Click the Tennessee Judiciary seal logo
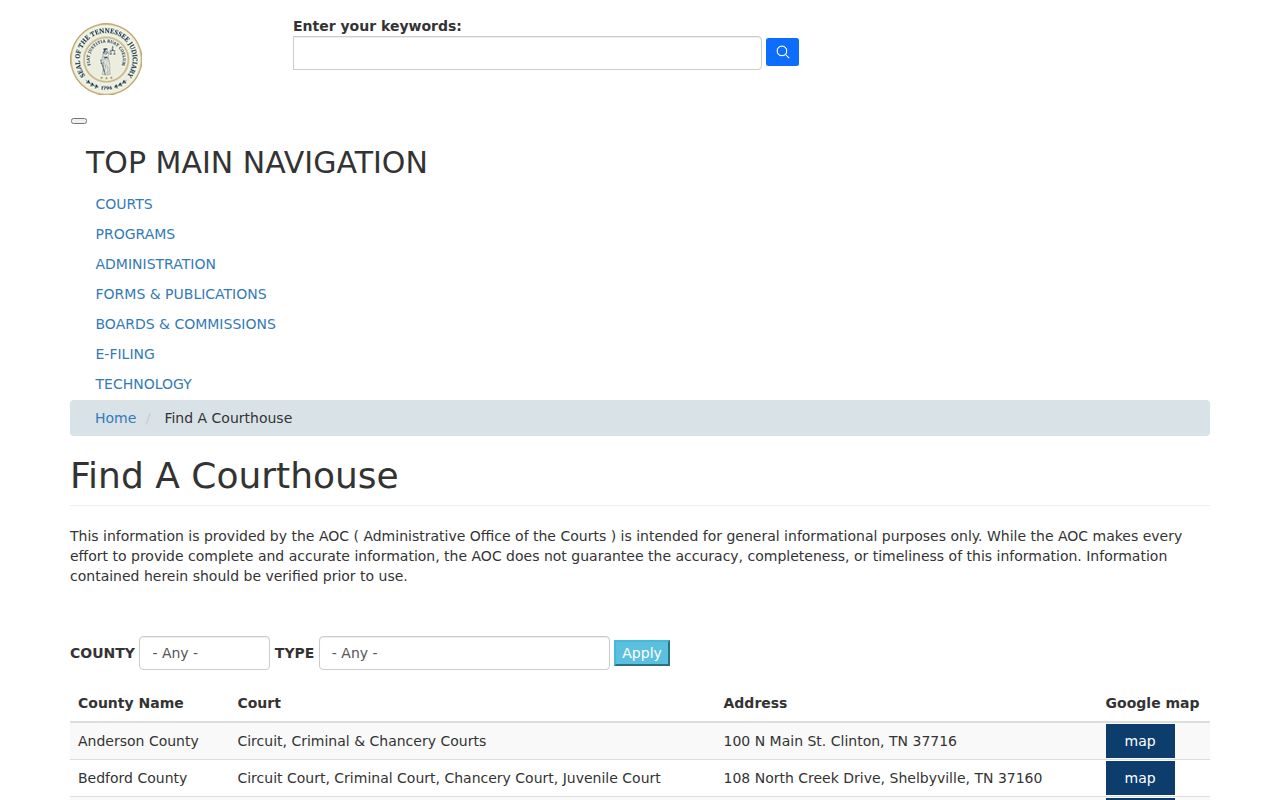This screenshot has height=800, width=1280. pyautogui.click(x=106, y=60)
